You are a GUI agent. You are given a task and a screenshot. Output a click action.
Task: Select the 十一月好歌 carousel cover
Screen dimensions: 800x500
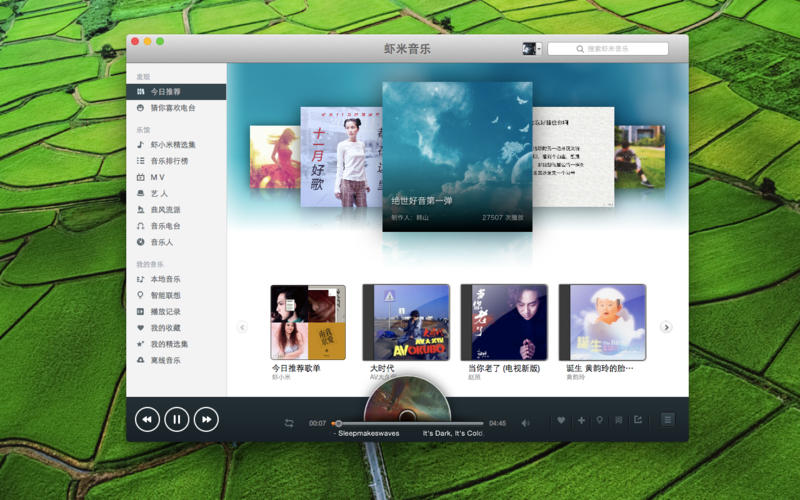341,157
